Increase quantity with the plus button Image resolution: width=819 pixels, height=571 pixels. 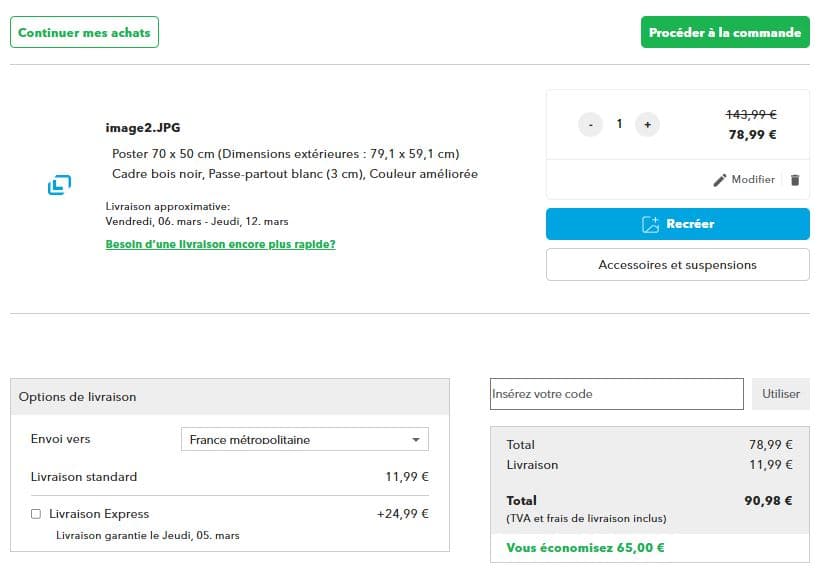pyautogui.click(x=647, y=124)
